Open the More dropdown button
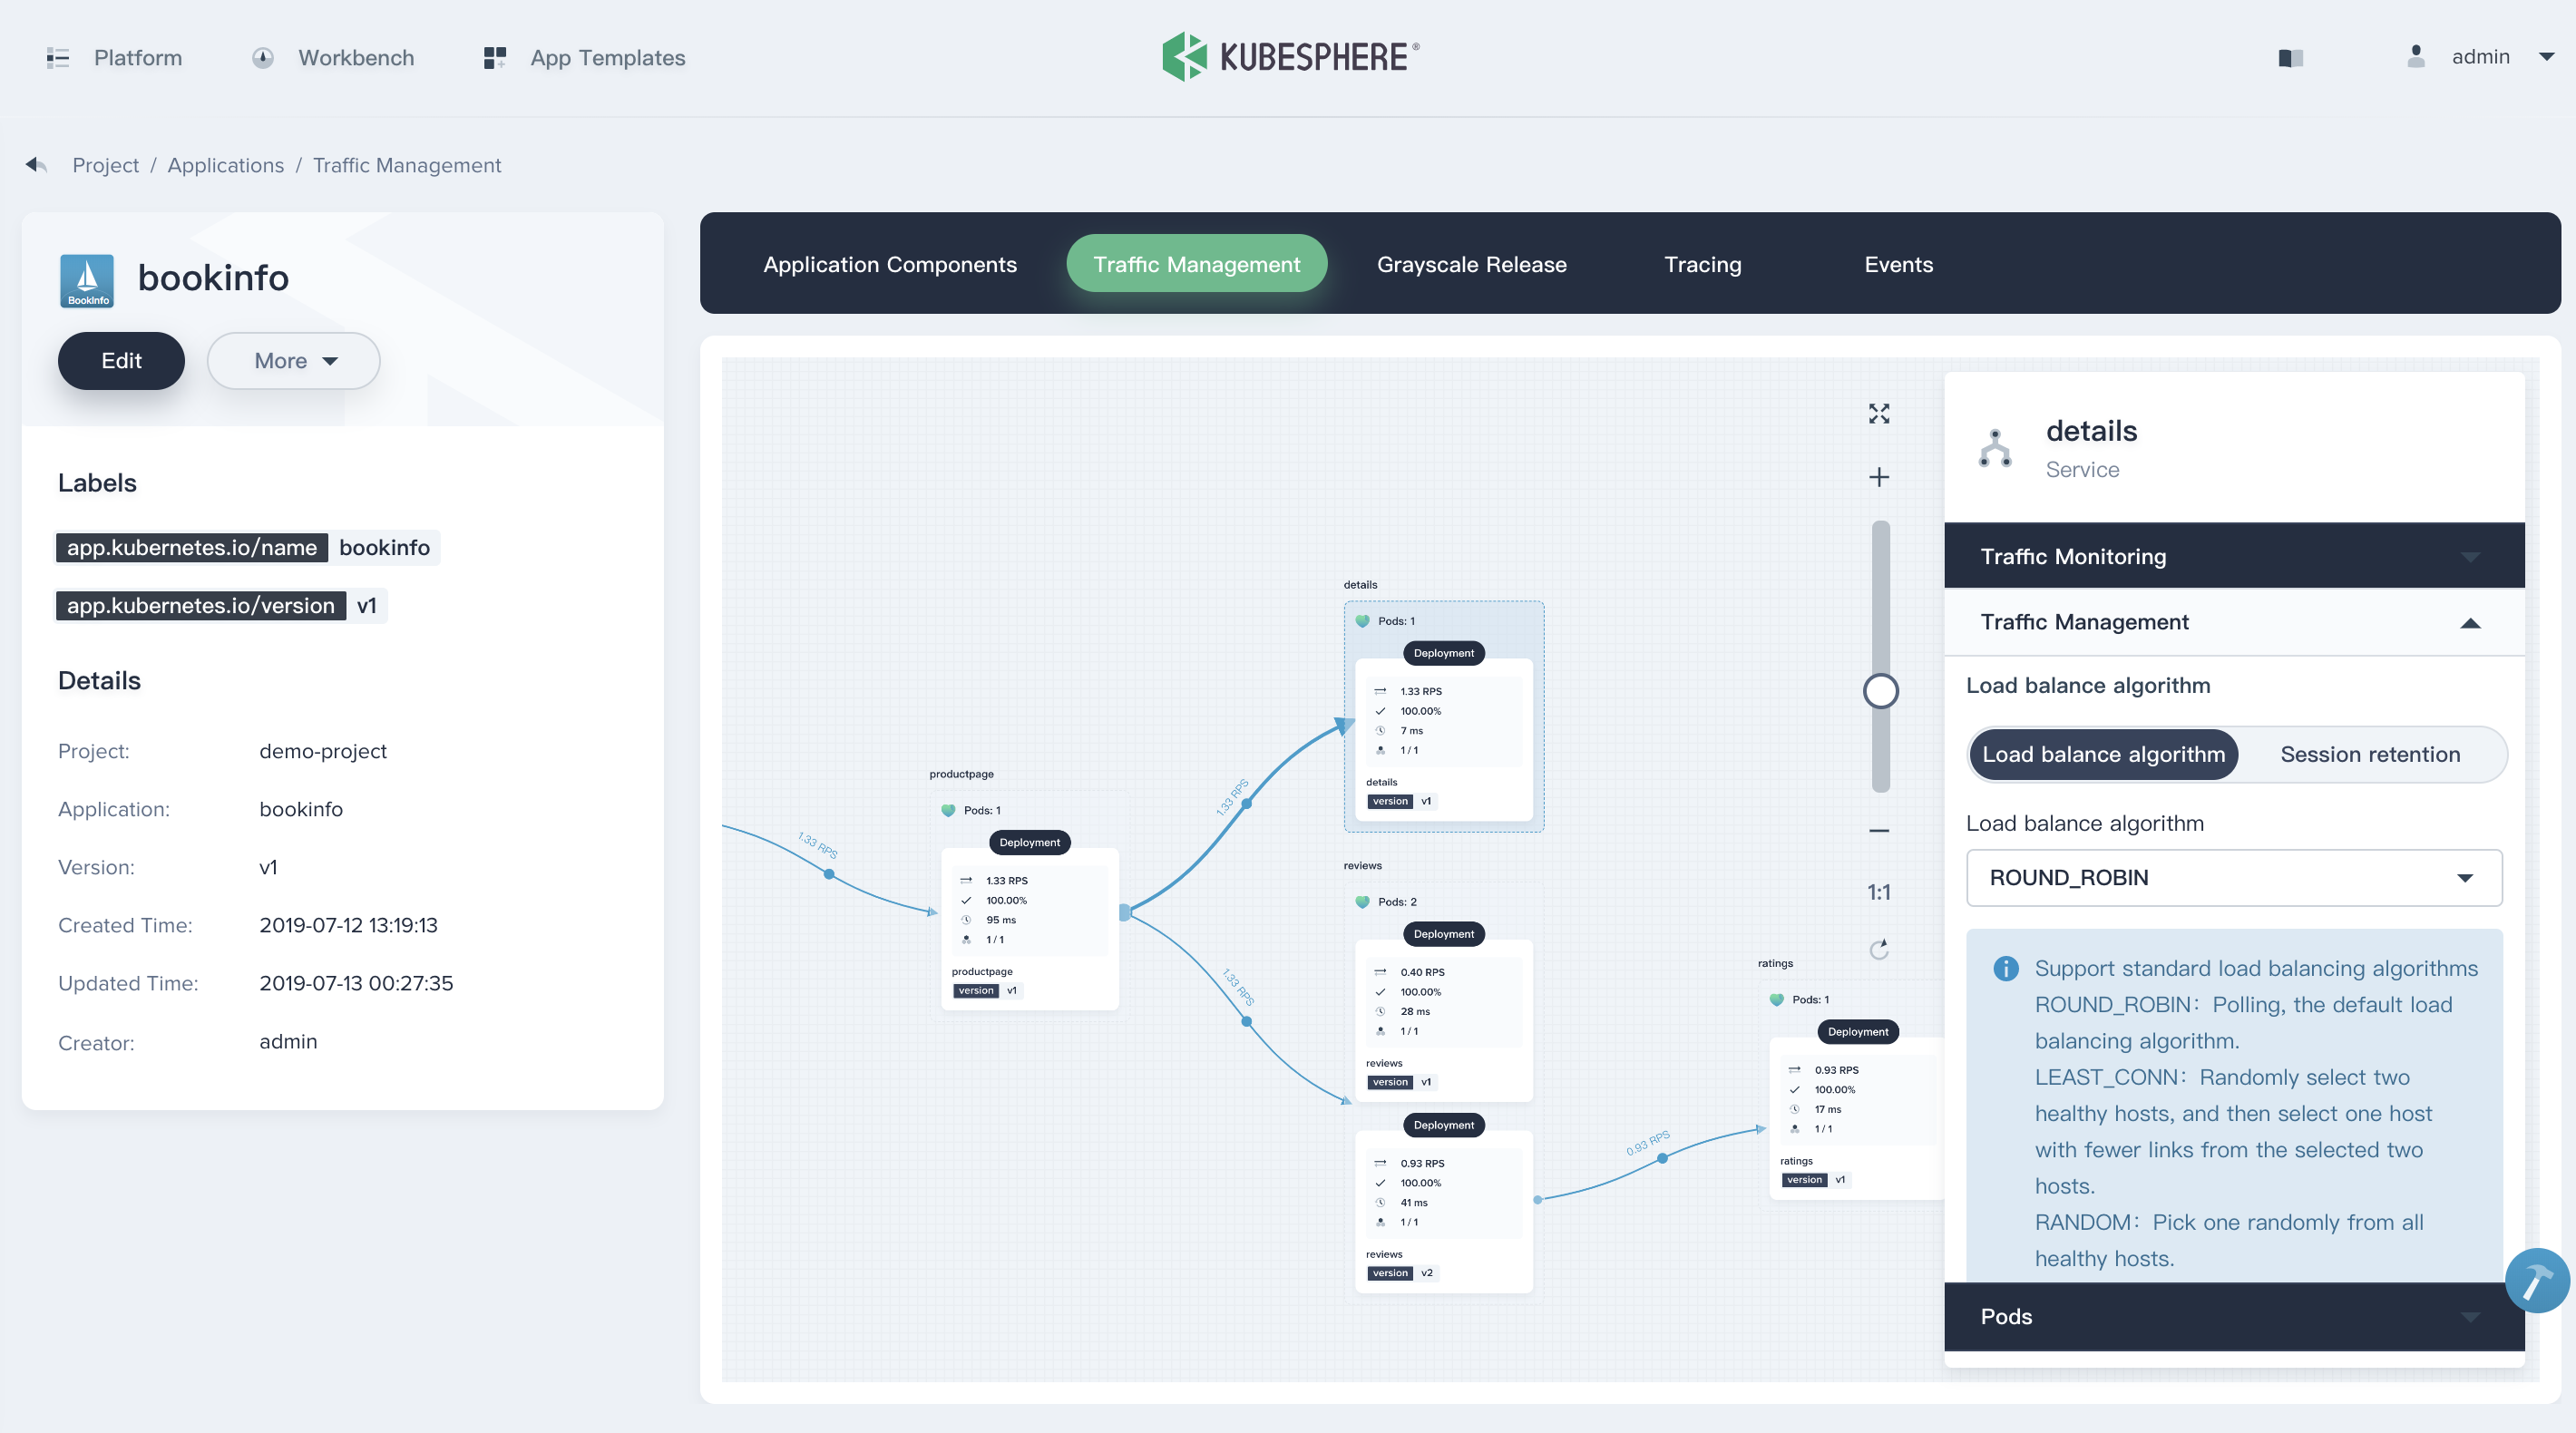 click(x=294, y=361)
